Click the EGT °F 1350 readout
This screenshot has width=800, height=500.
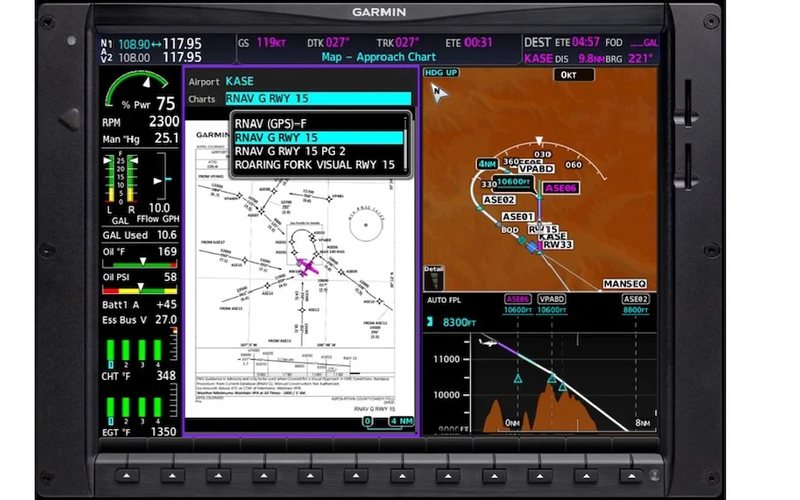(x=140, y=432)
